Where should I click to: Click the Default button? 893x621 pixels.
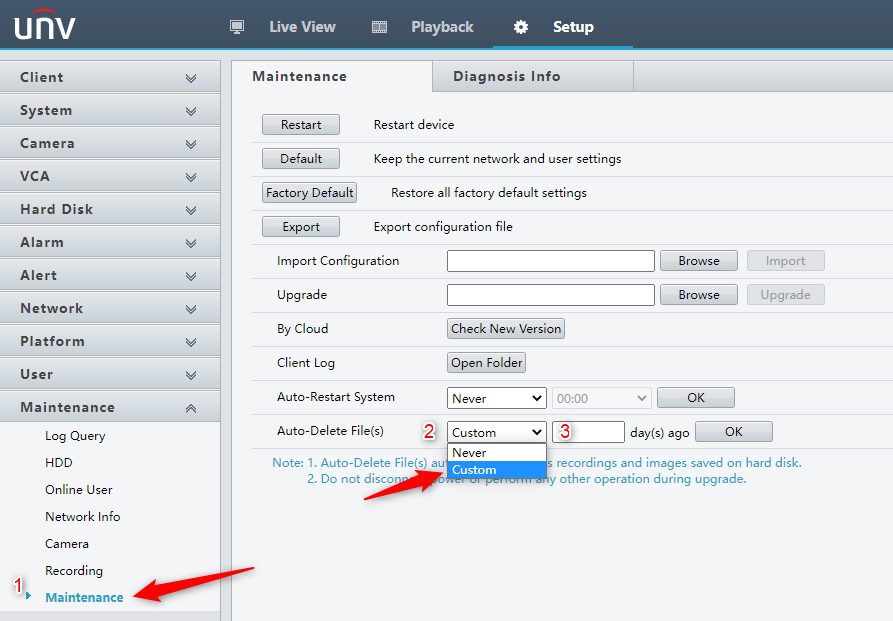point(301,159)
